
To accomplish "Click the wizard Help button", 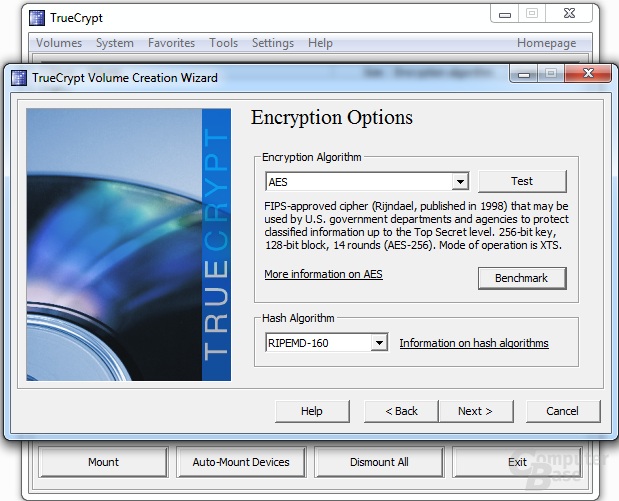I will (312, 411).
